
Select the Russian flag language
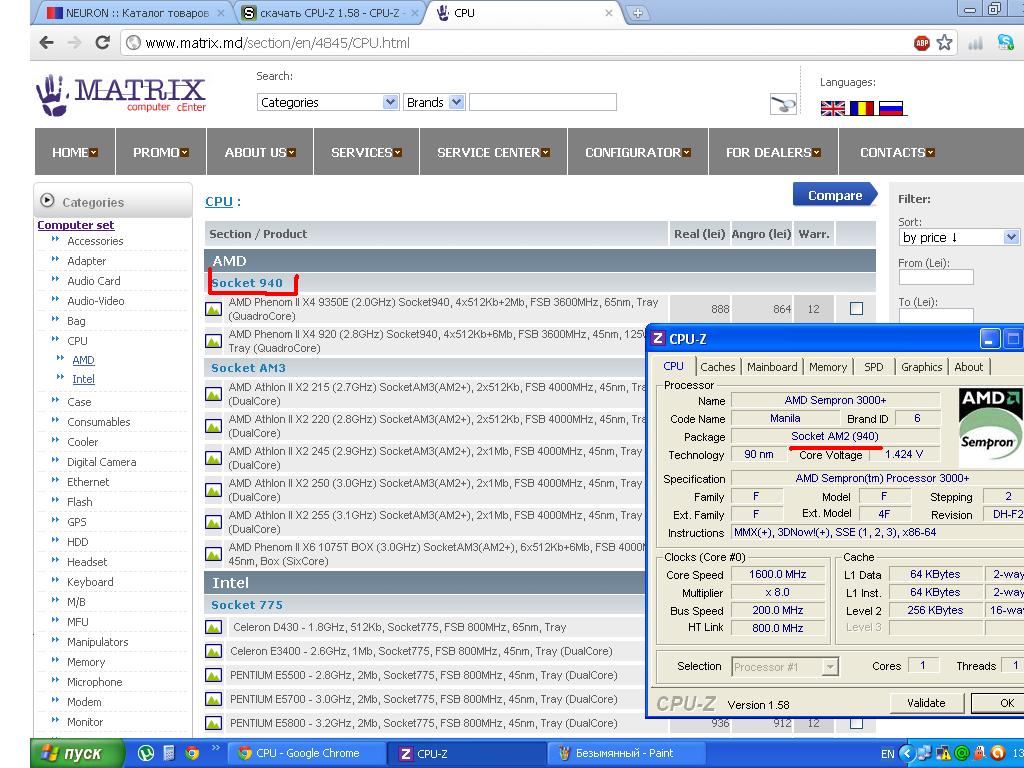[x=891, y=108]
